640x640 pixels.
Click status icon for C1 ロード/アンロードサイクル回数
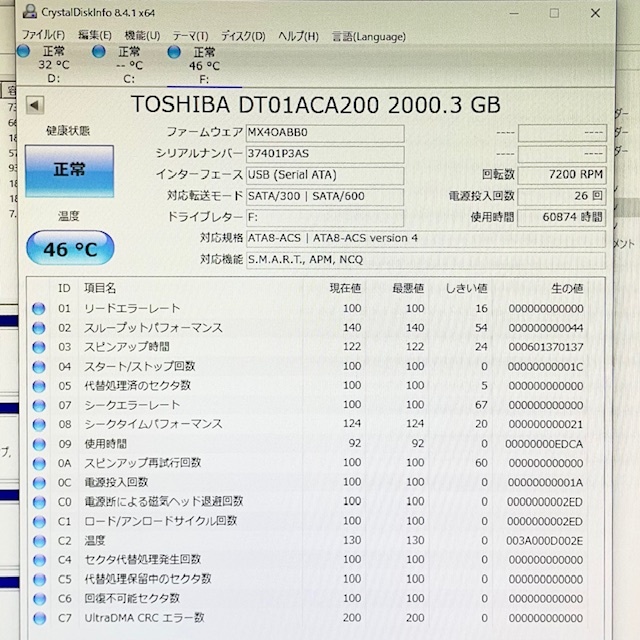[39, 522]
